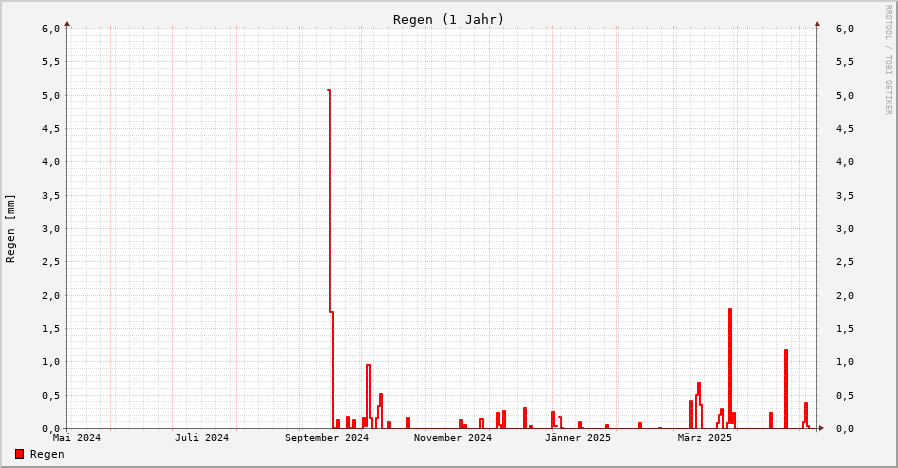The height and width of the screenshot is (468, 898).
Task: Click the "Regen" legend label
Action: (47, 454)
